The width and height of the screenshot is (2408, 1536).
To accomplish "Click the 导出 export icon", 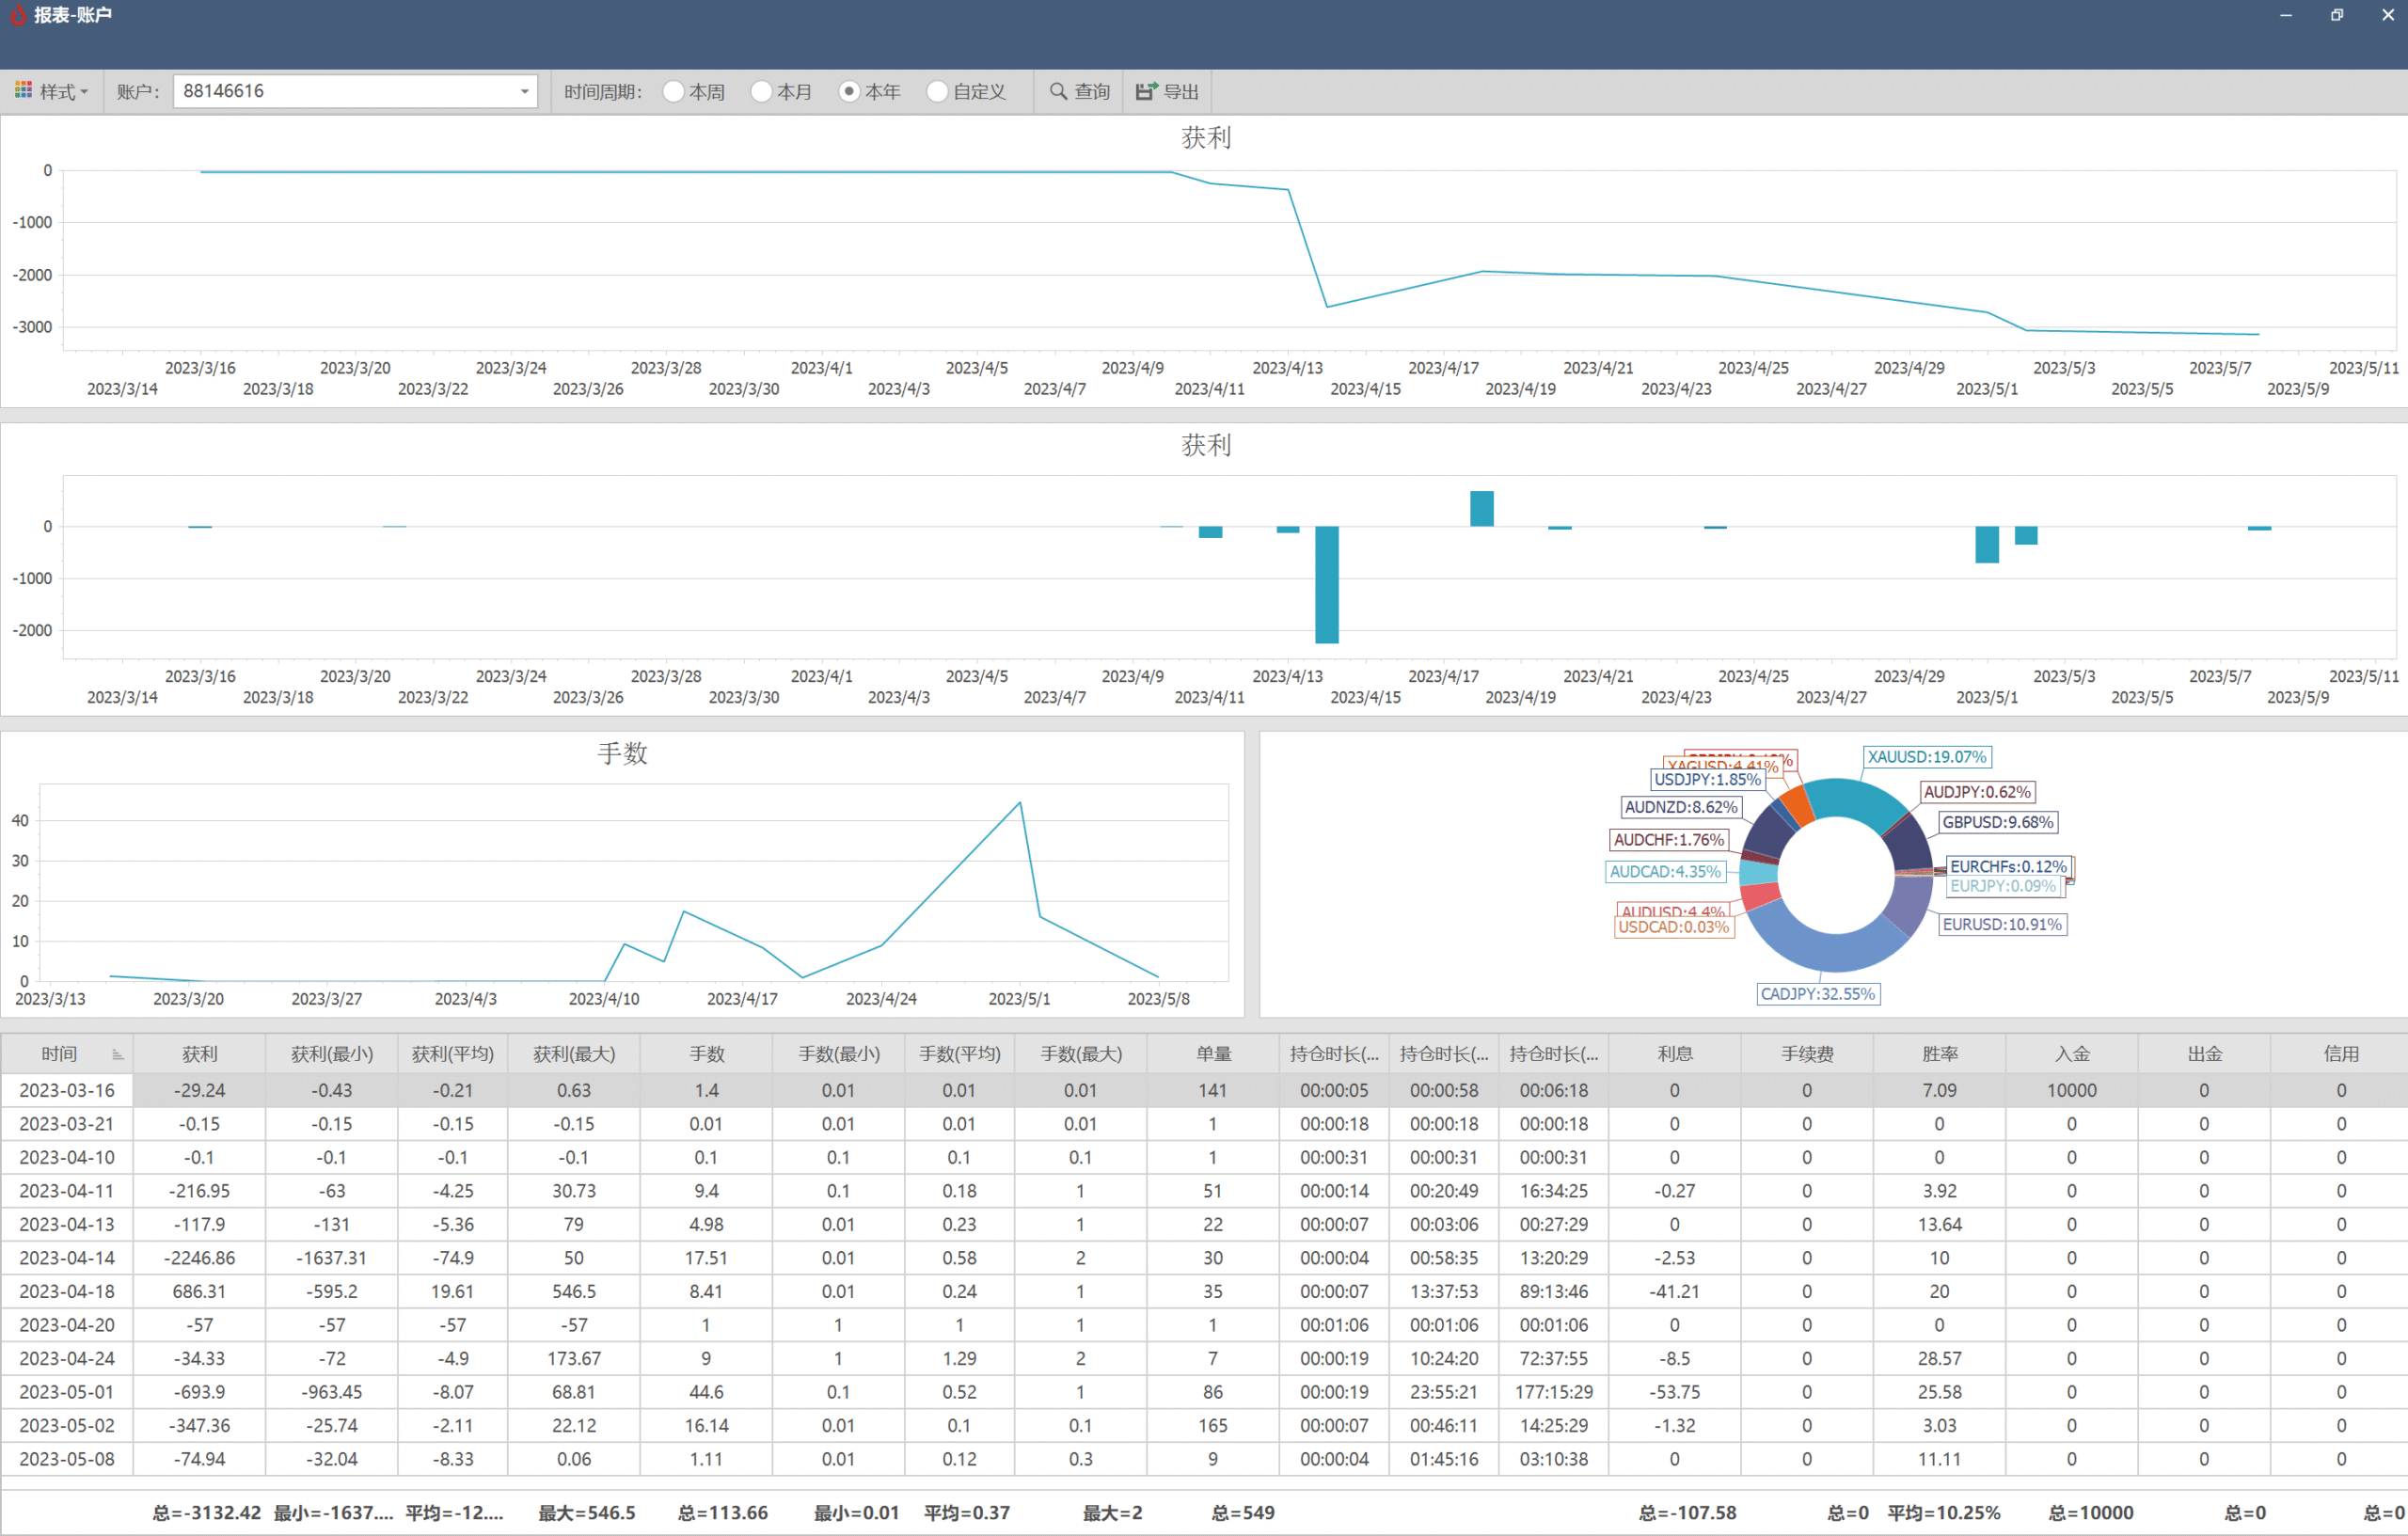I will pyautogui.click(x=1146, y=91).
